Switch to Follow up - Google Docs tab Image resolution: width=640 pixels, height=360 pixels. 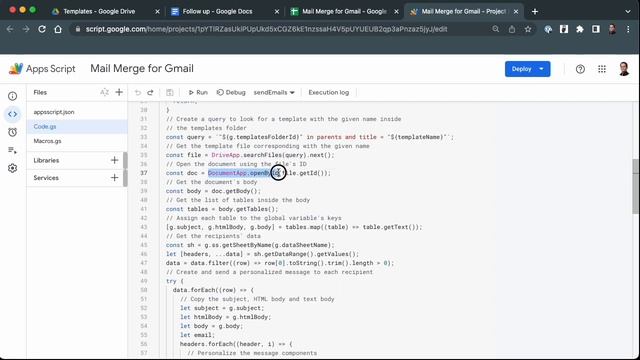point(217,11)
